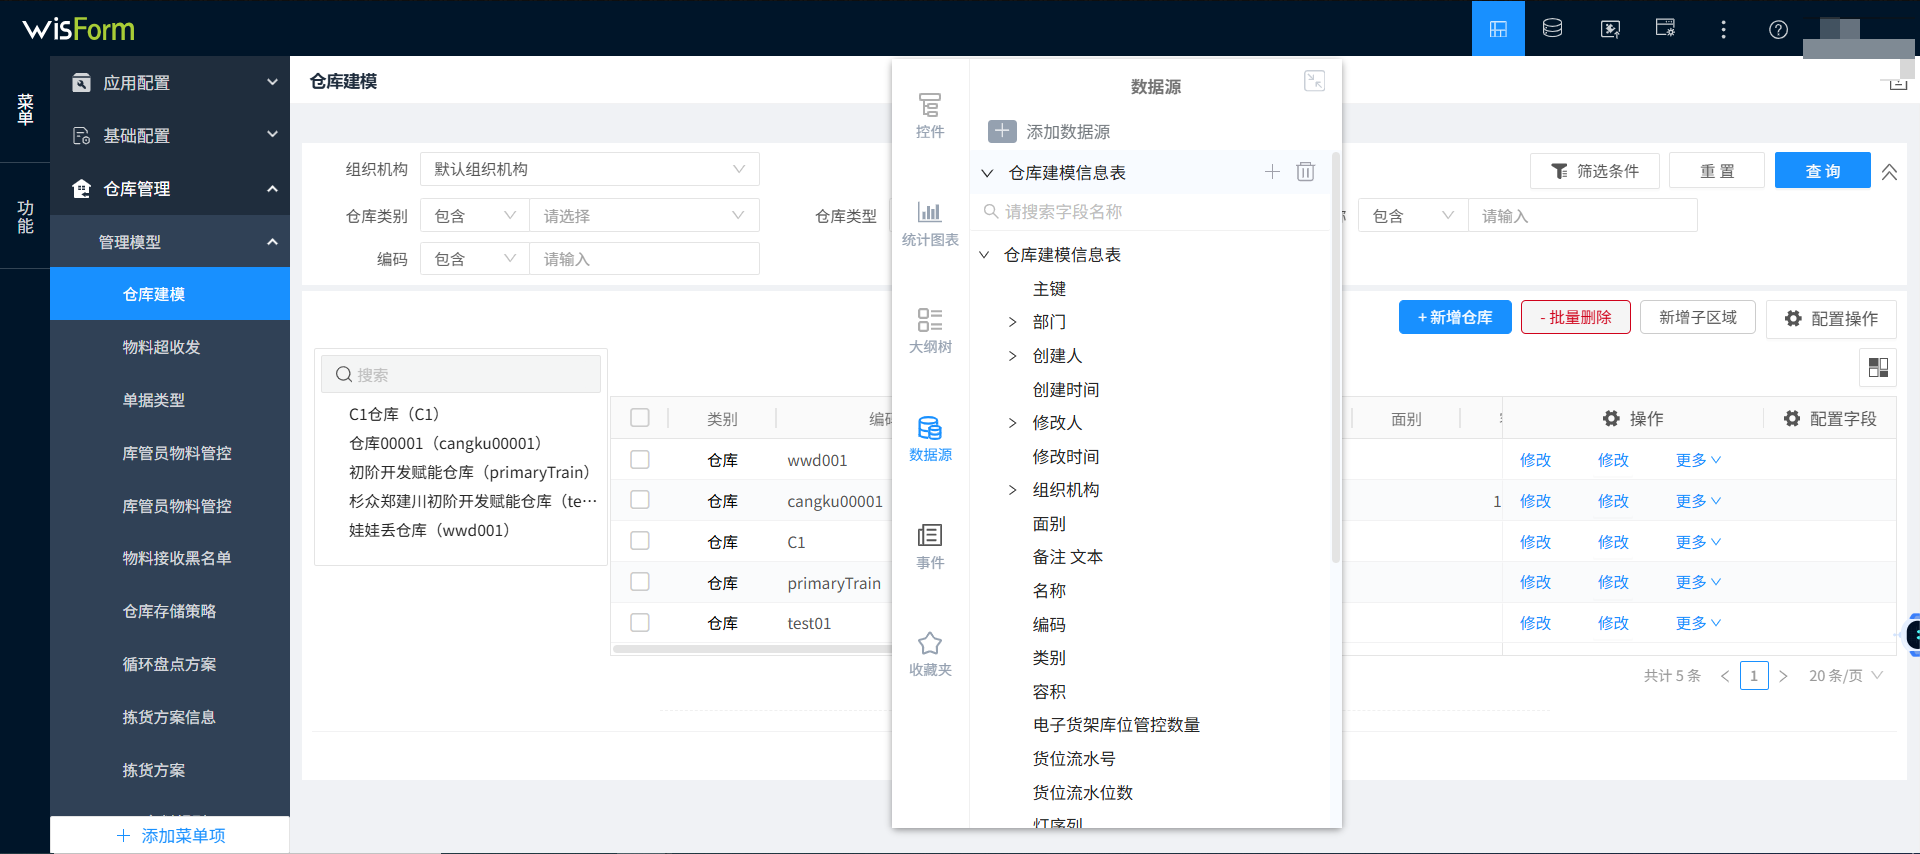The image size is (1920, 854).
Task: Open 编码 operator dropdown 包含
Action: click(475, 258)
